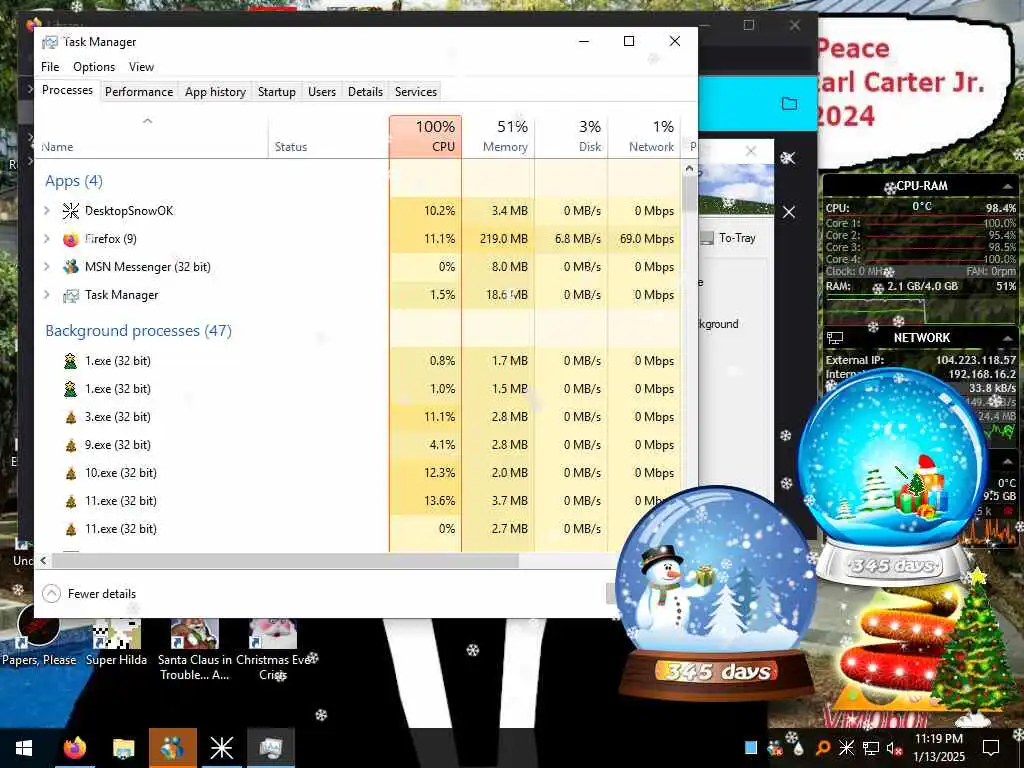
Task: Sort processes by the Disk column
Action: coord(571,136)
